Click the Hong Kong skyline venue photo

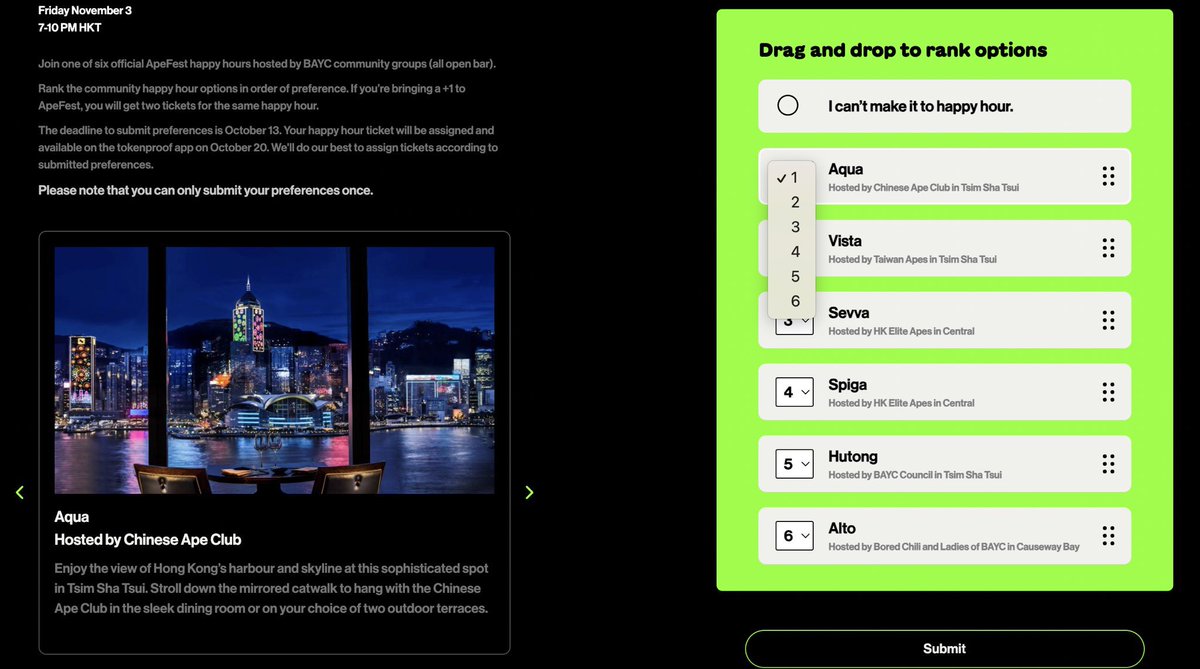click(274, 370)
